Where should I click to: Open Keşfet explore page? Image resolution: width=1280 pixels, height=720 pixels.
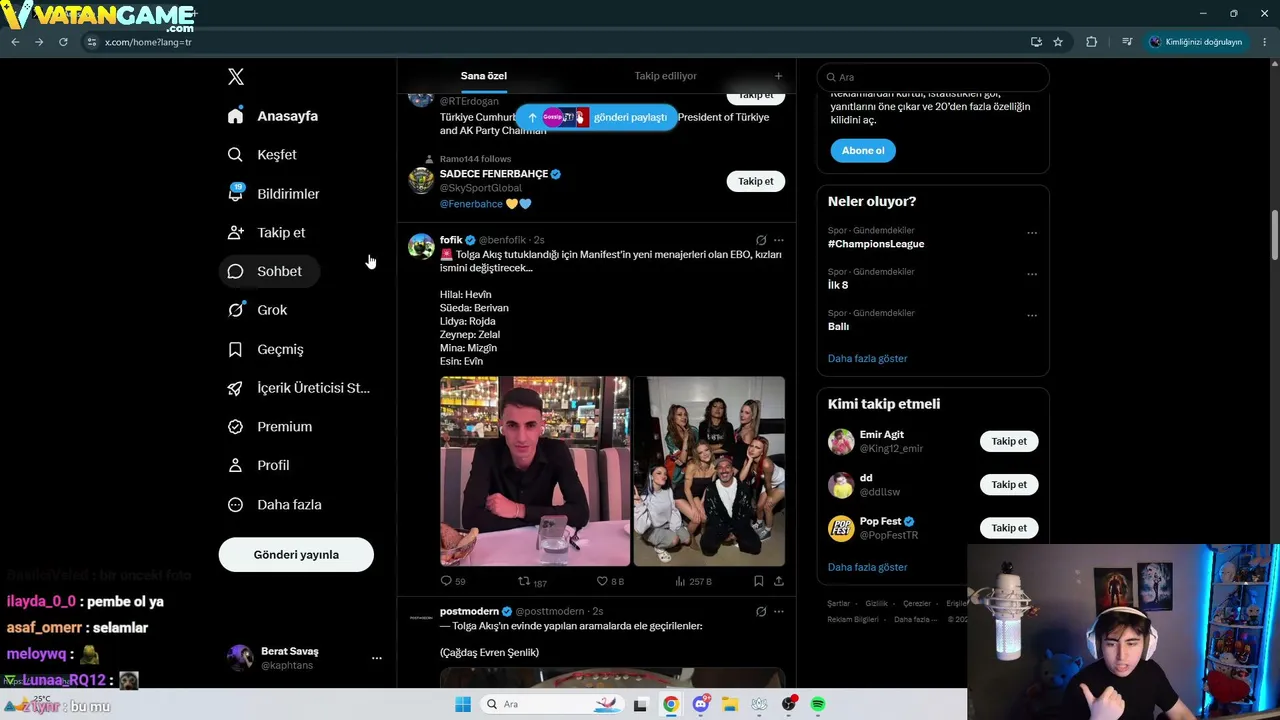(262, 155)
